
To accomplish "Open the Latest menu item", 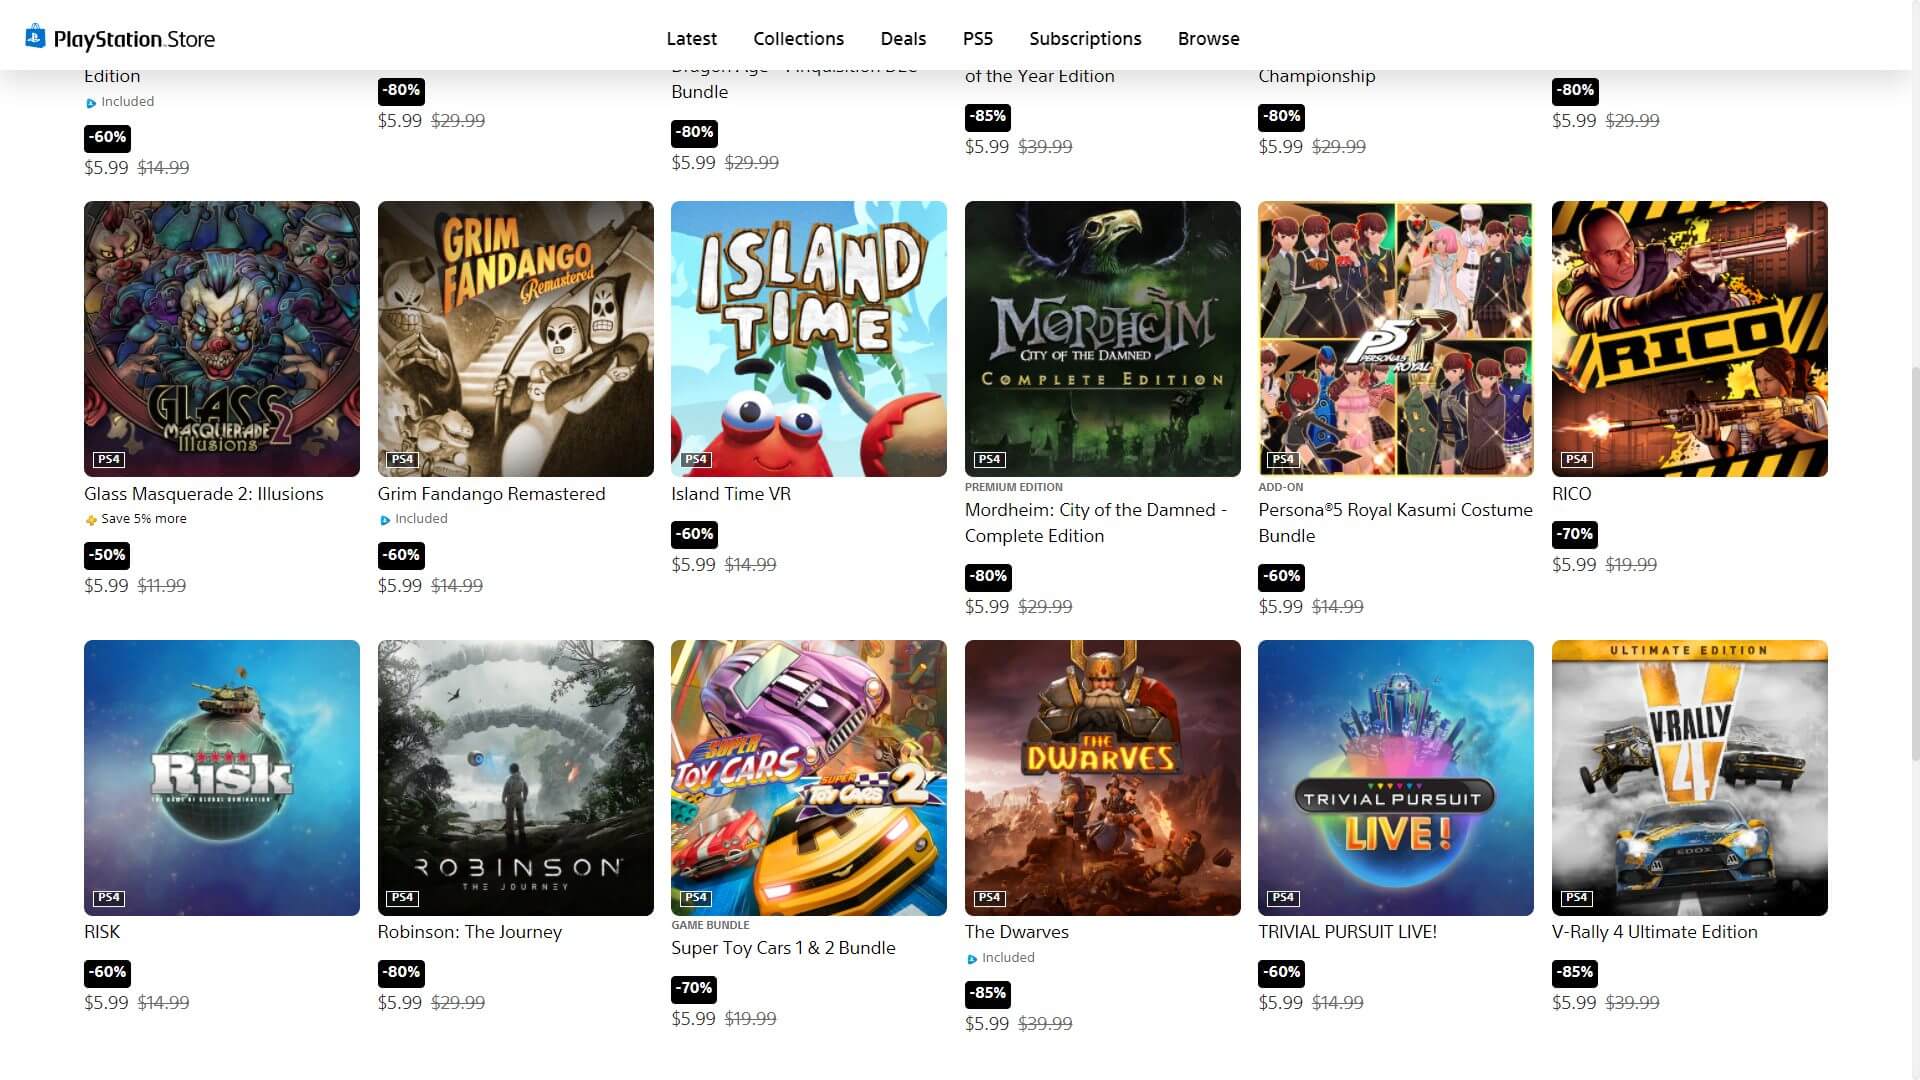I will (x=691, y=39).
